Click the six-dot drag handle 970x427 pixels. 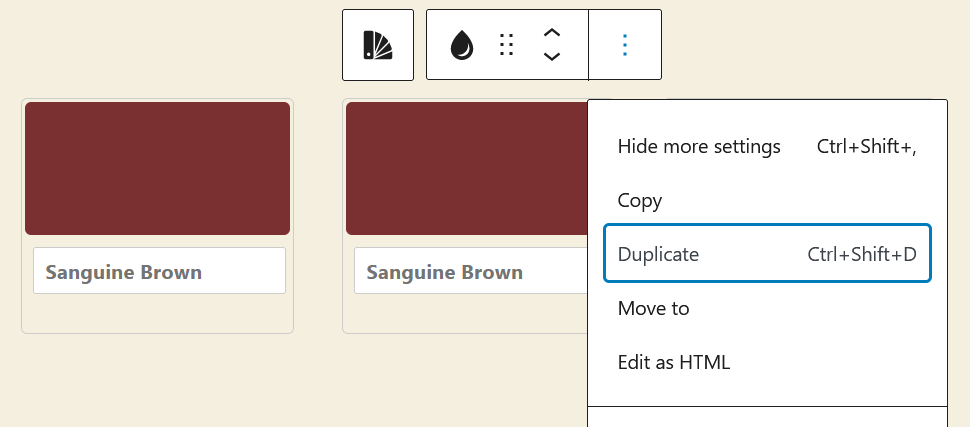pos(507,45)
